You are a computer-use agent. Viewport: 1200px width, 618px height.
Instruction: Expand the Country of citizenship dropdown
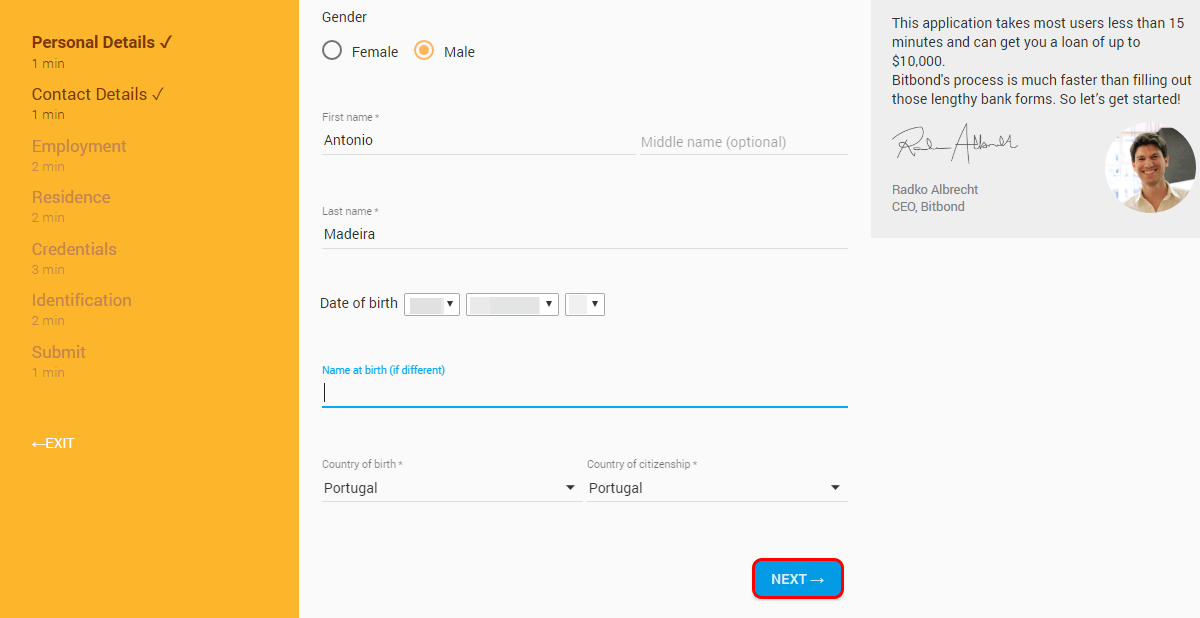(x=717, y=488)
